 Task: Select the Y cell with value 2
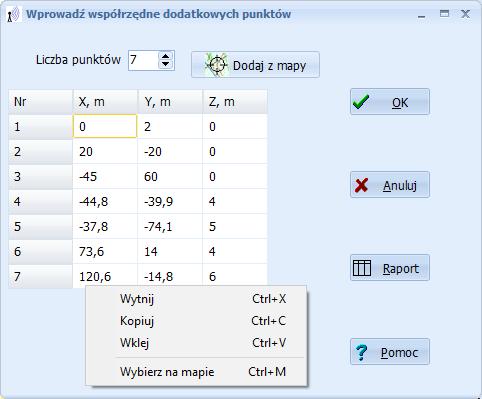(x=170, y=126)
